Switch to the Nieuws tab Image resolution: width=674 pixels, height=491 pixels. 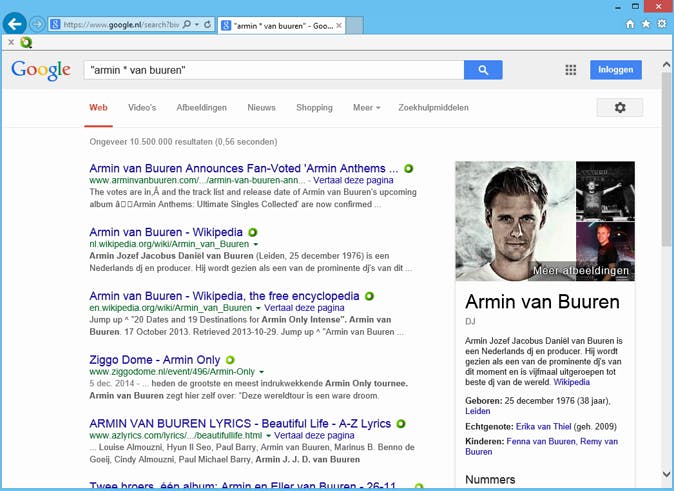(x=261, y=107)
